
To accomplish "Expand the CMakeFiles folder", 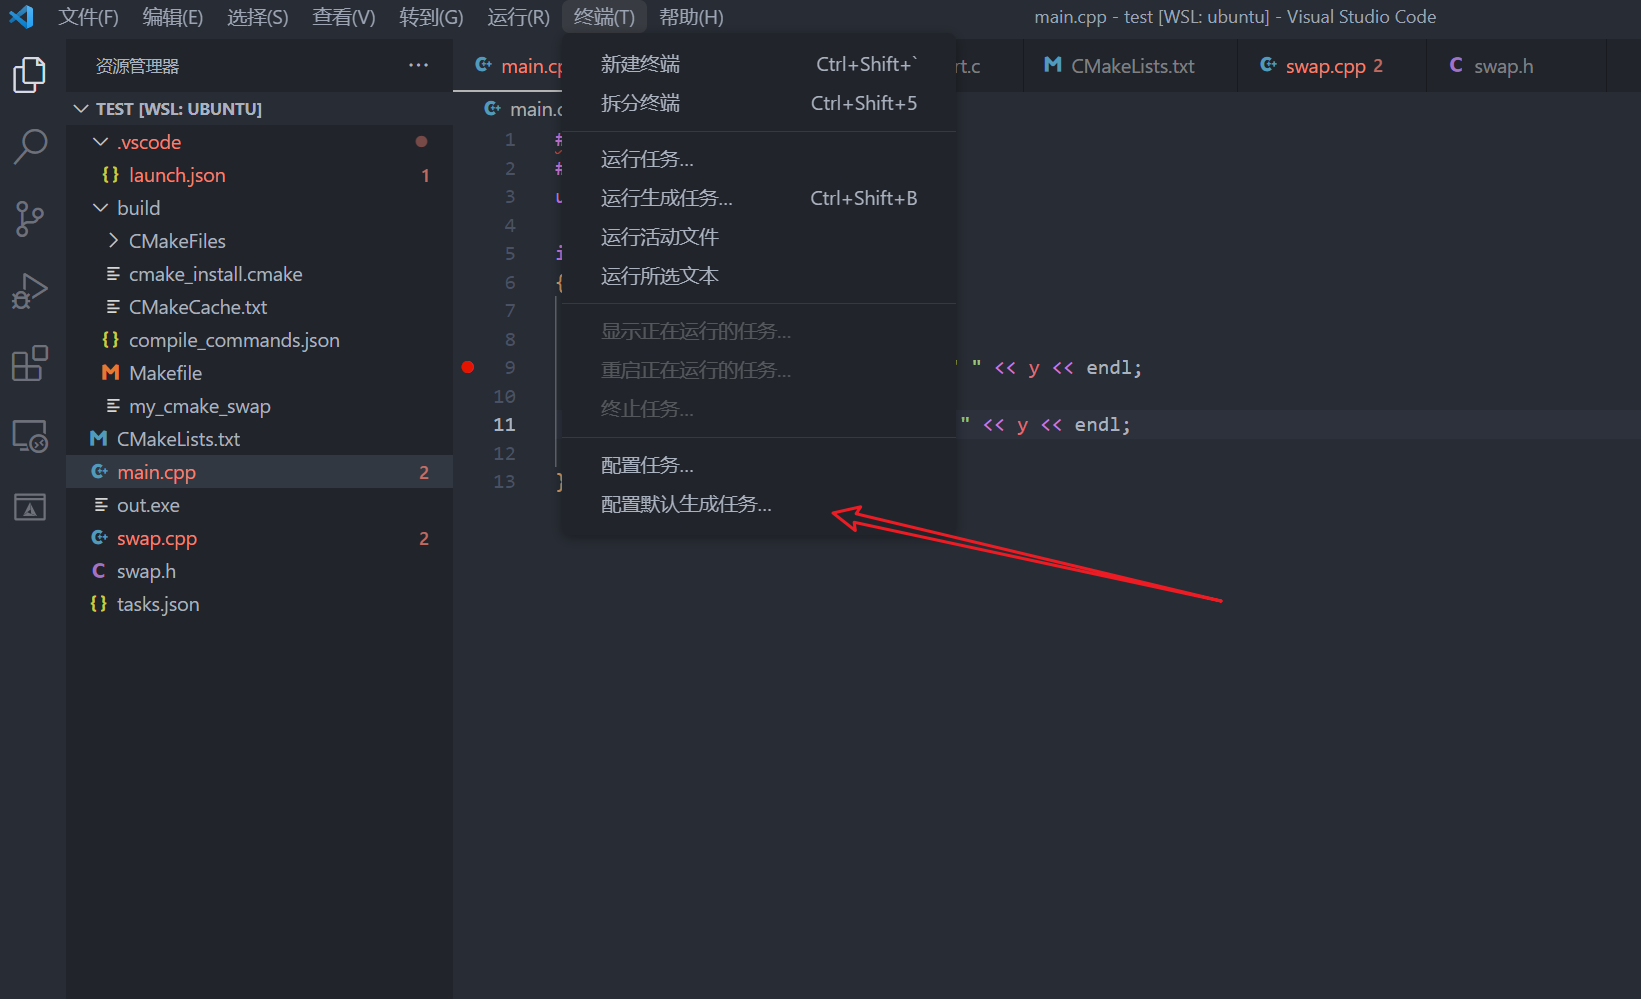I will tap(112, 240).
